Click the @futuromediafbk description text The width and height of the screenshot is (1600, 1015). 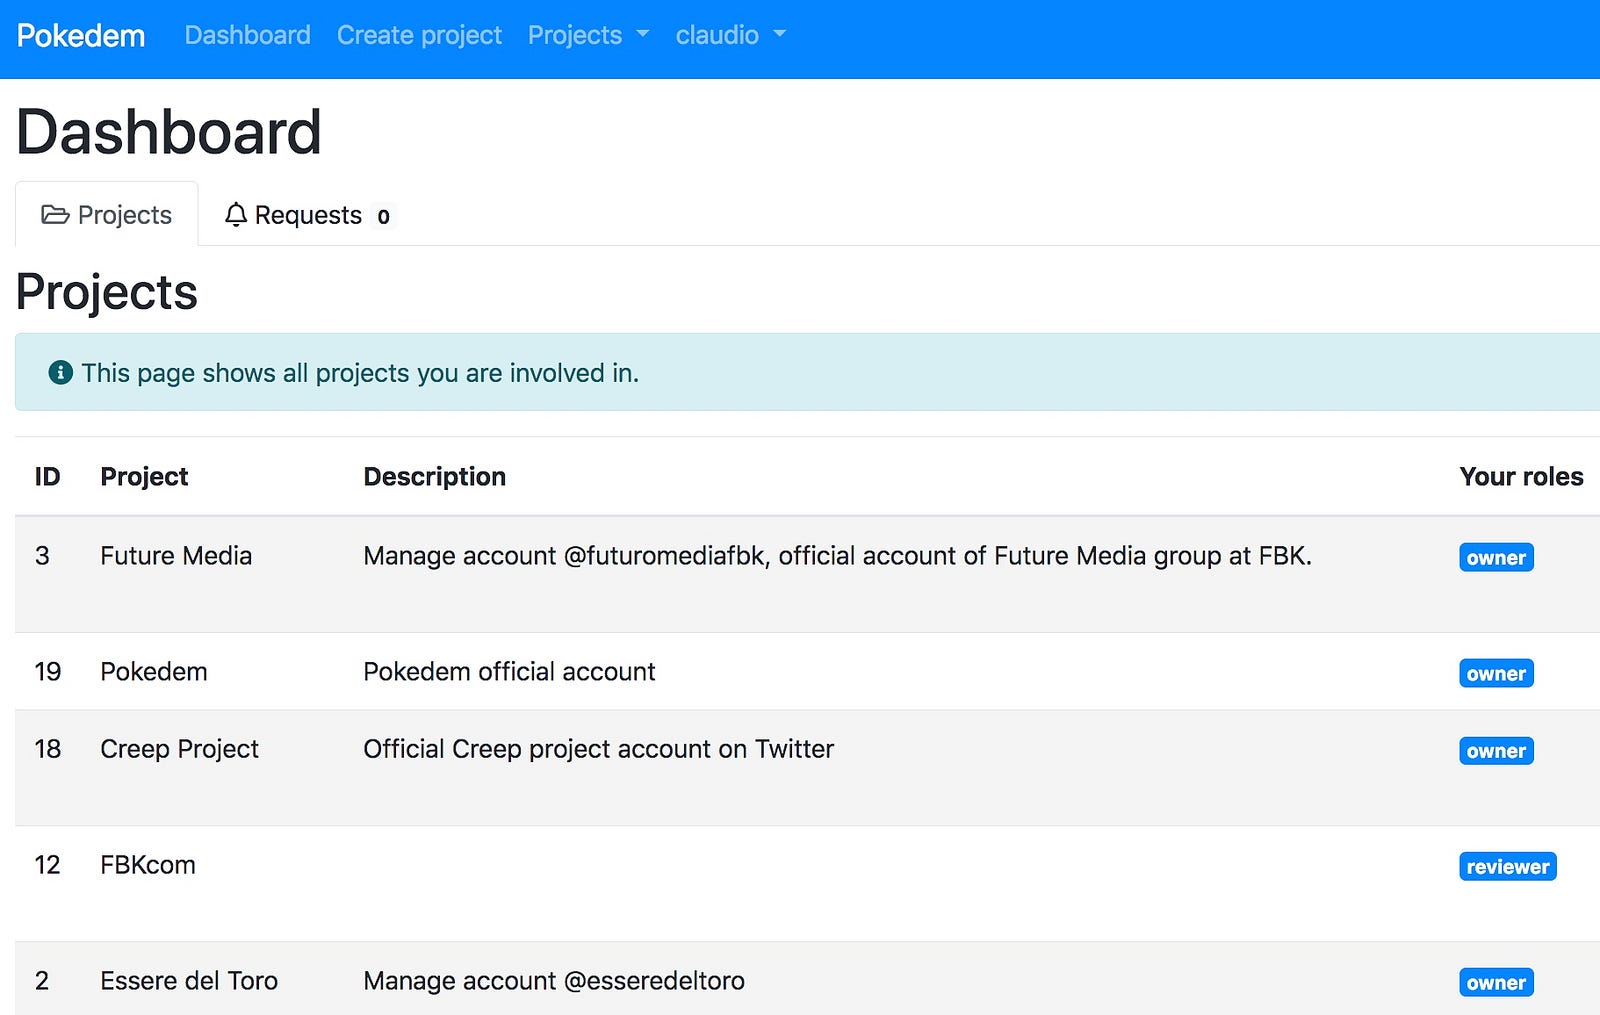tap(837, 556)
